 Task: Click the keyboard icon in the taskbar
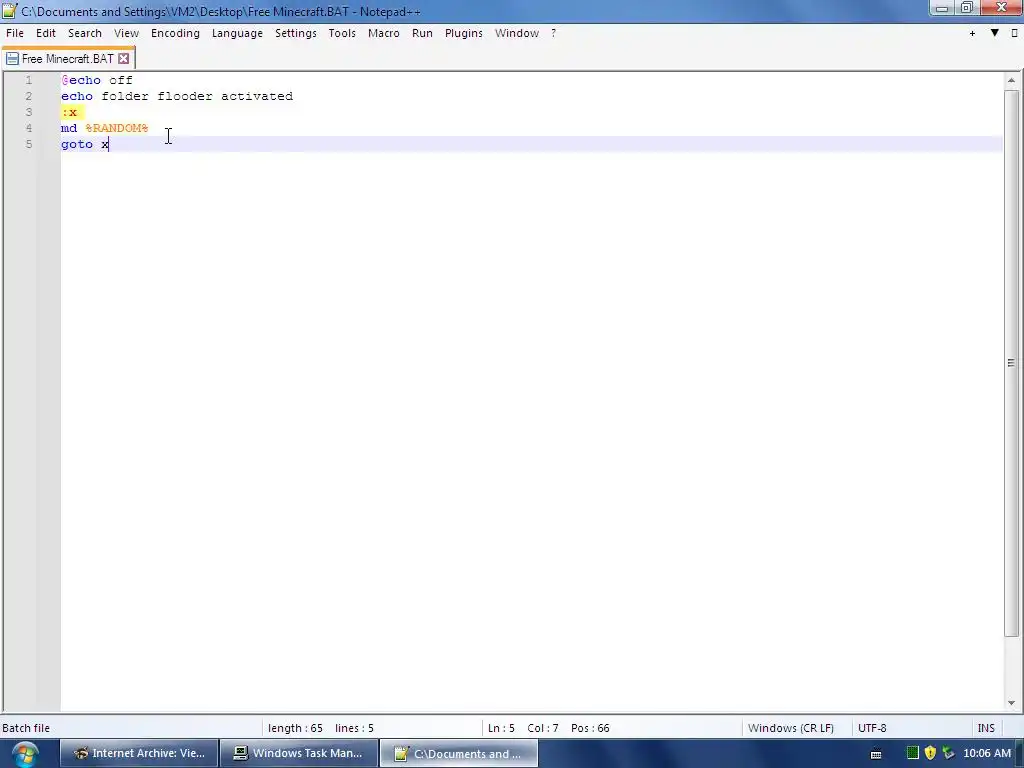tap(876, 754)
